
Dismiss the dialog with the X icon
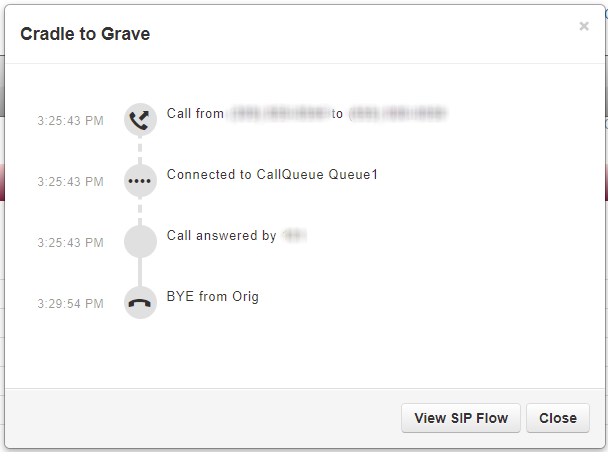point(584,26)
